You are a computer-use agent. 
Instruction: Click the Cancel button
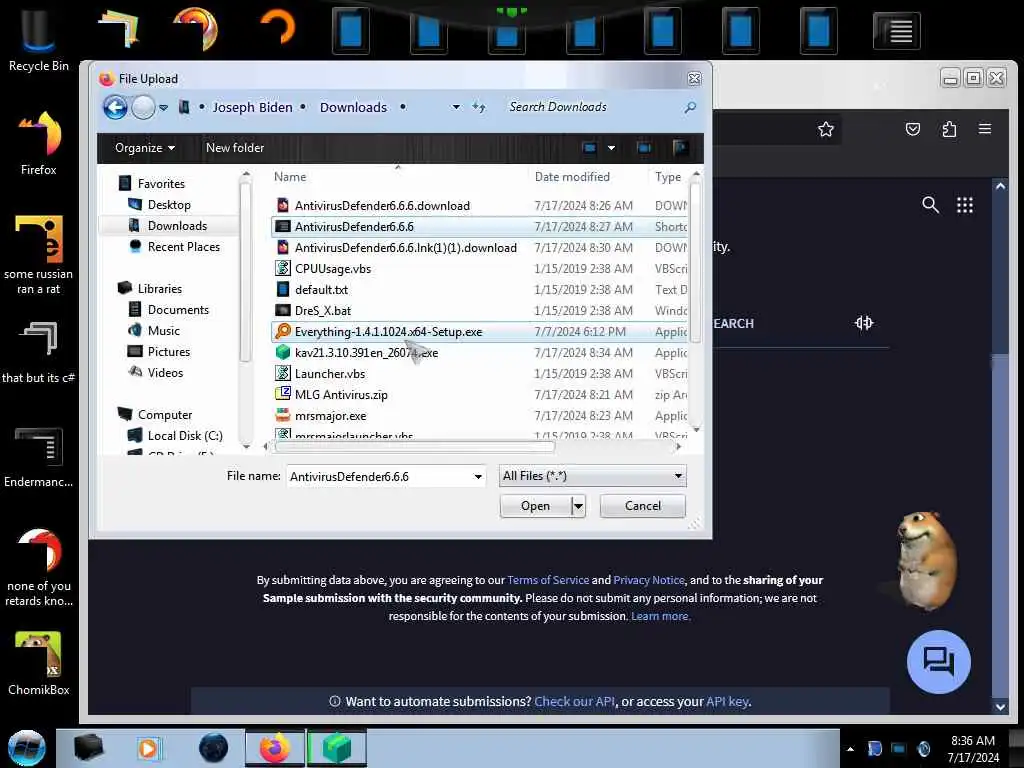tap(643, 506)
